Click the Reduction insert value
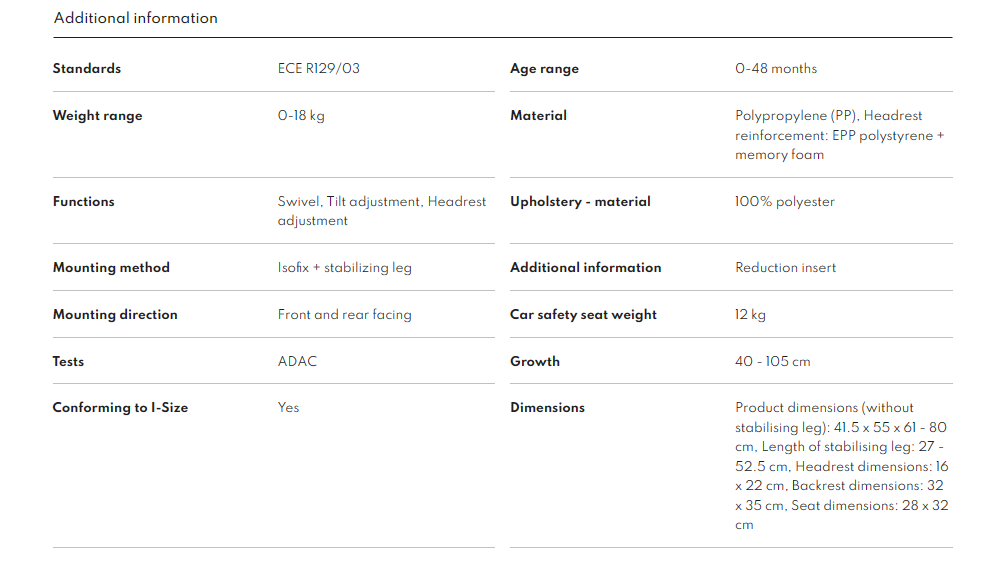Viewport: 1006px width, 571px height. click(x=785, y=268)
